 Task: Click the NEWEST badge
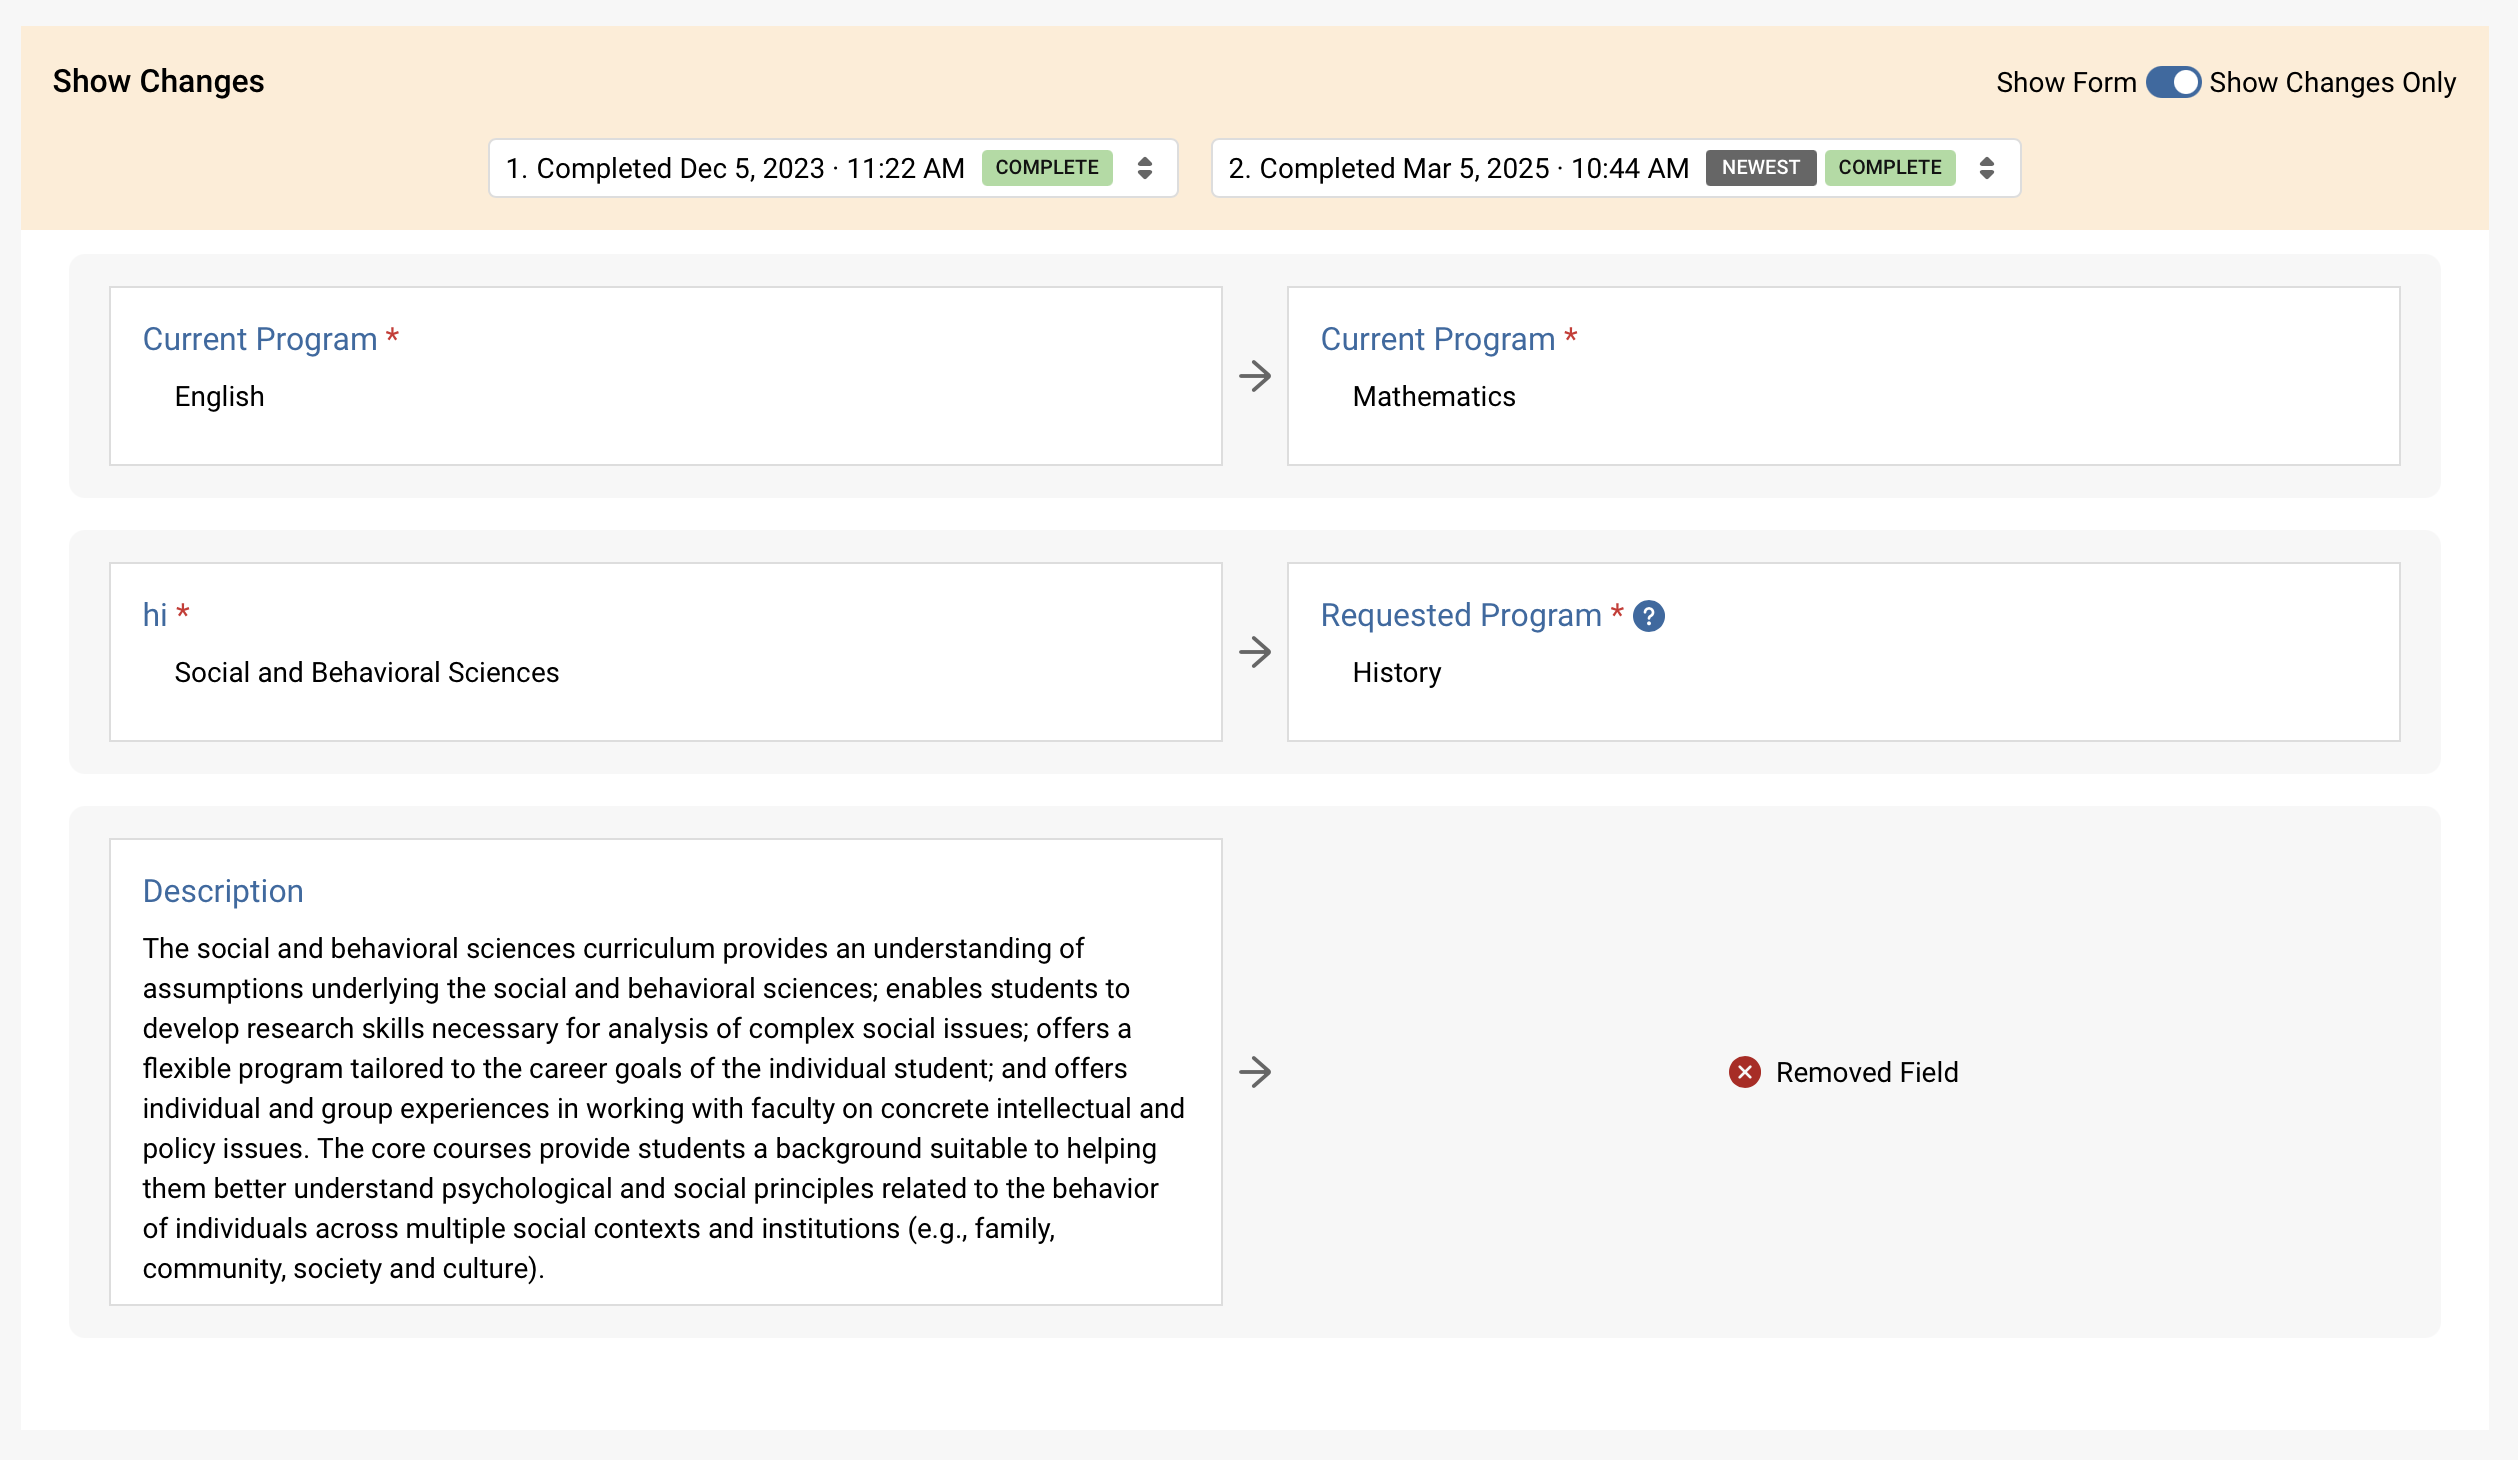1760,168
